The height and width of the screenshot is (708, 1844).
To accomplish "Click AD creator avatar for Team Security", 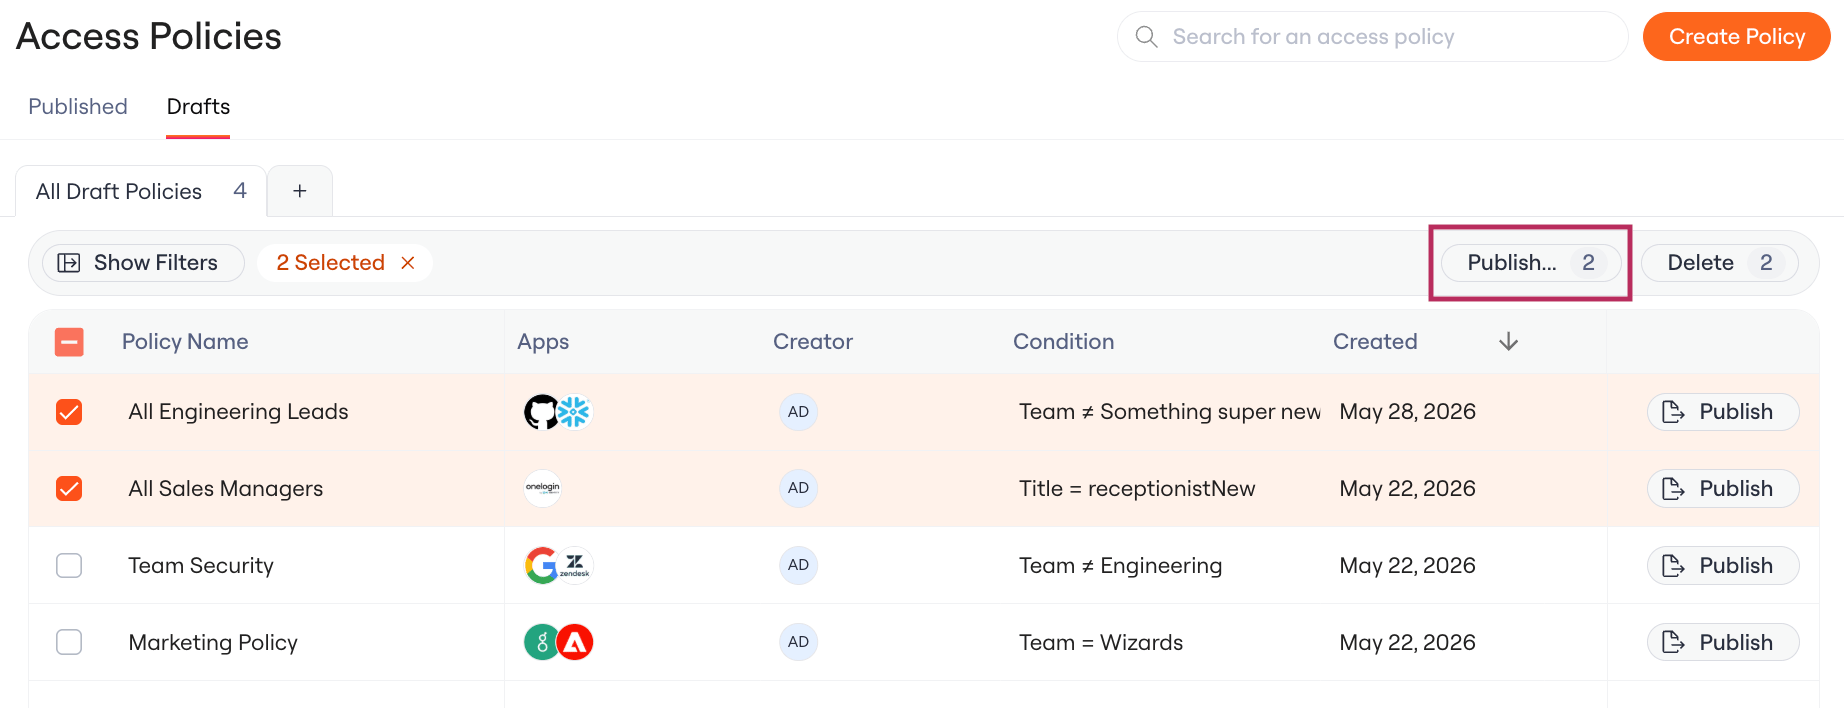I will pos(798,565).
